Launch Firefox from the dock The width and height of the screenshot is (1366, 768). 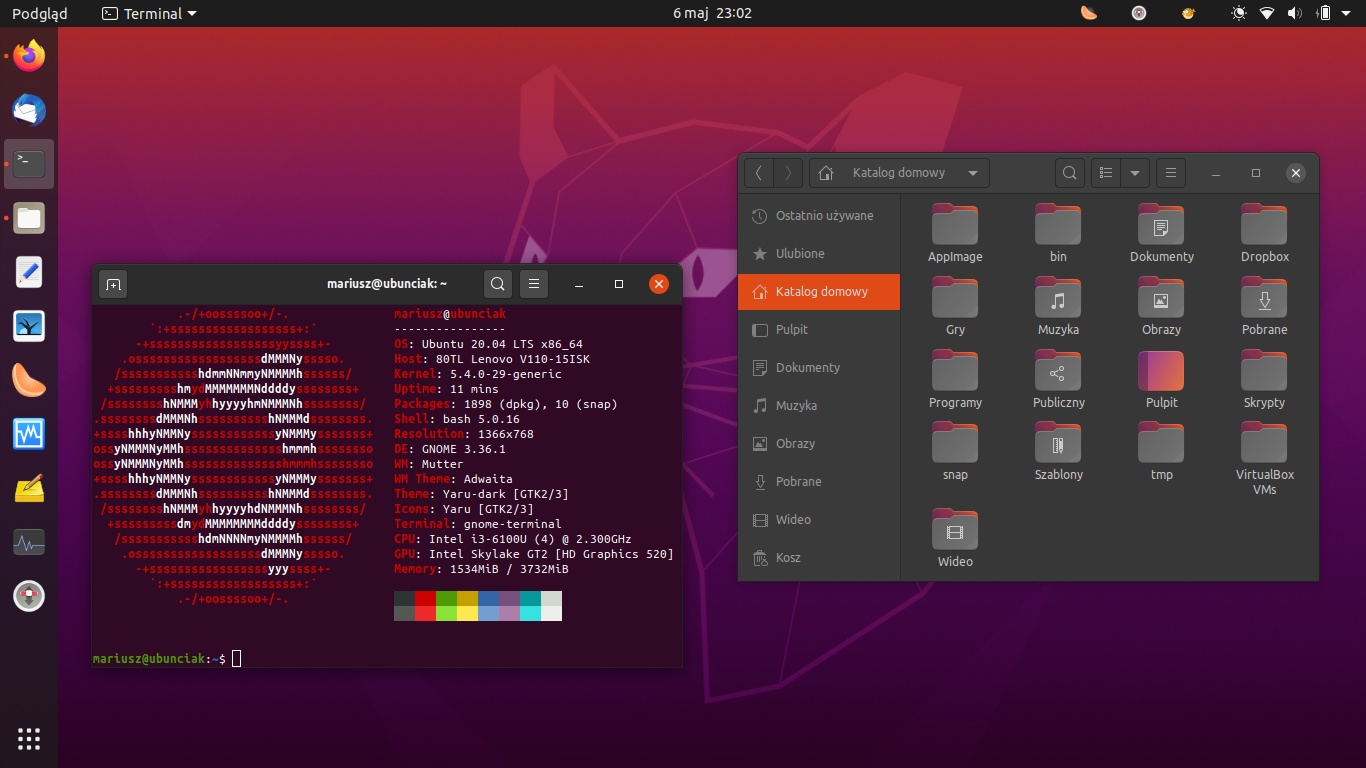[x=29, y=56]
